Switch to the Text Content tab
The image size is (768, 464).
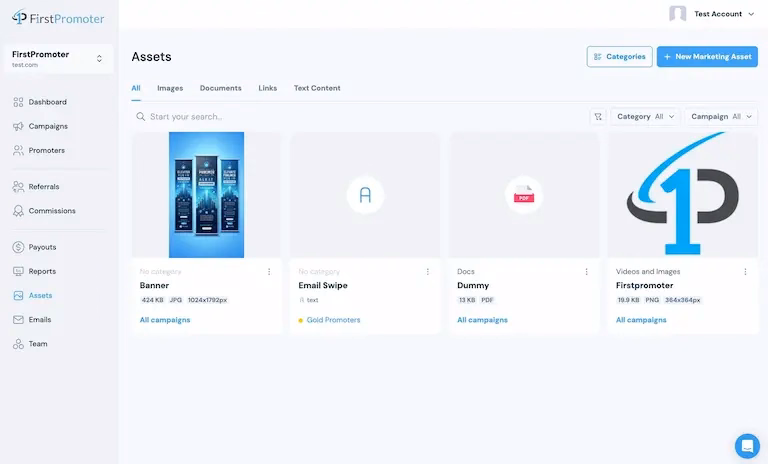coord(317,88)
